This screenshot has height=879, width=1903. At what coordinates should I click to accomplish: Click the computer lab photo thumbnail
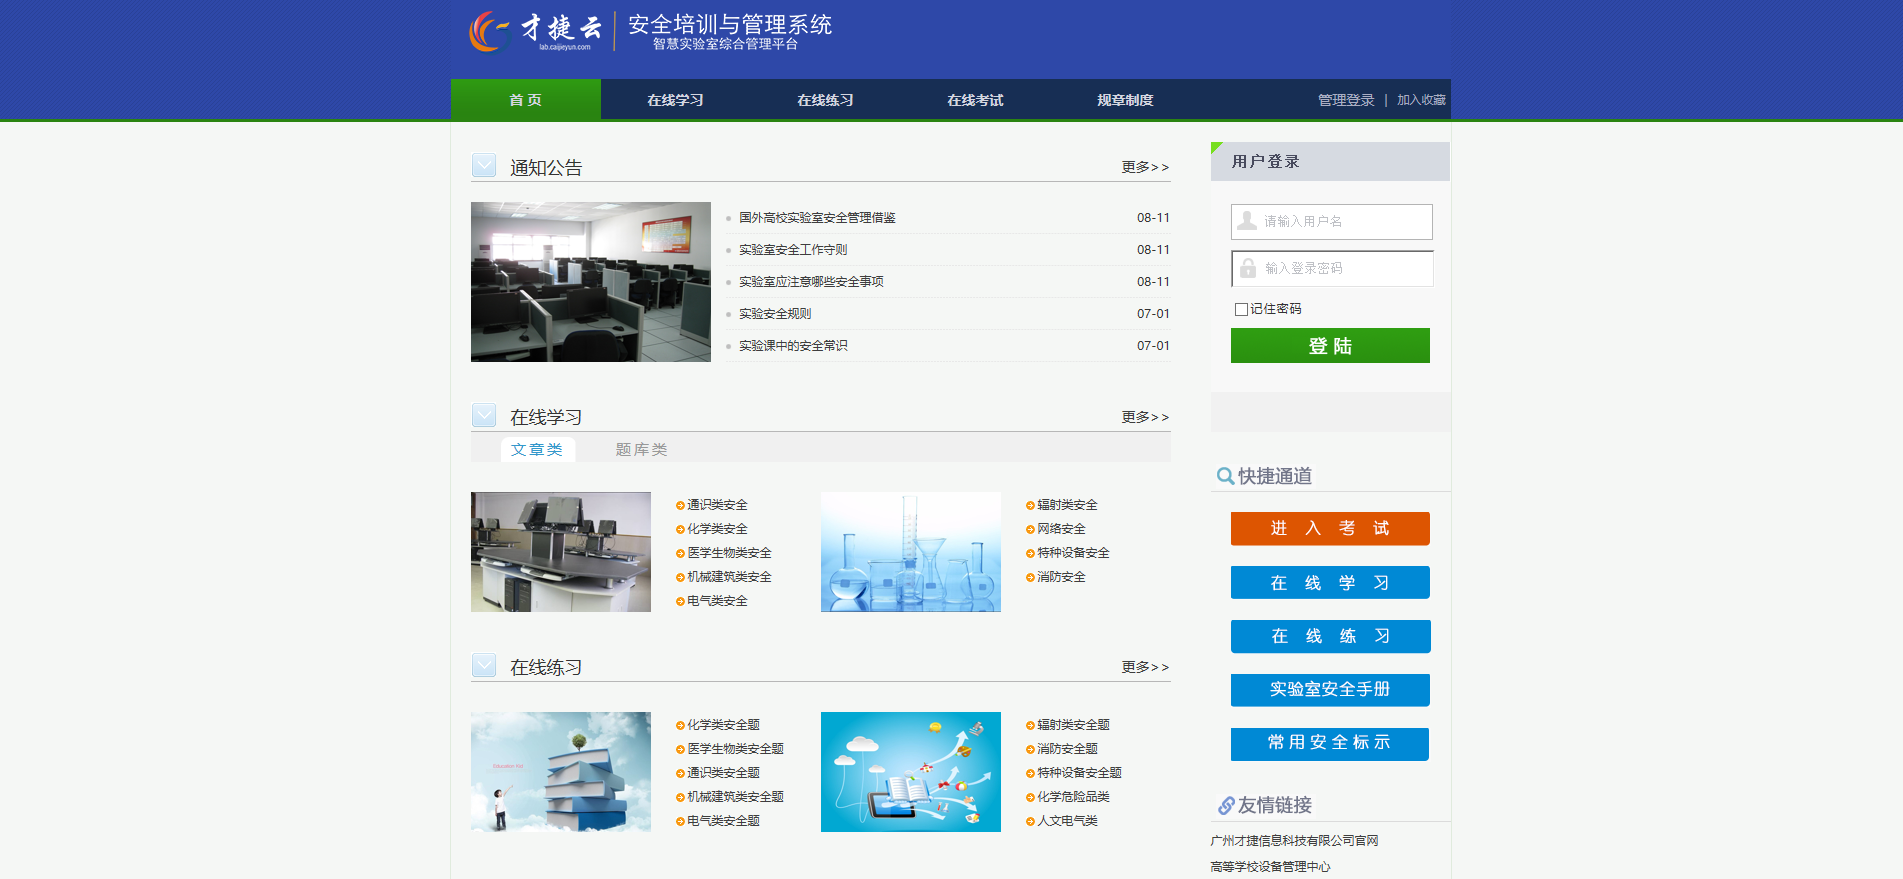tap(590, 282)
